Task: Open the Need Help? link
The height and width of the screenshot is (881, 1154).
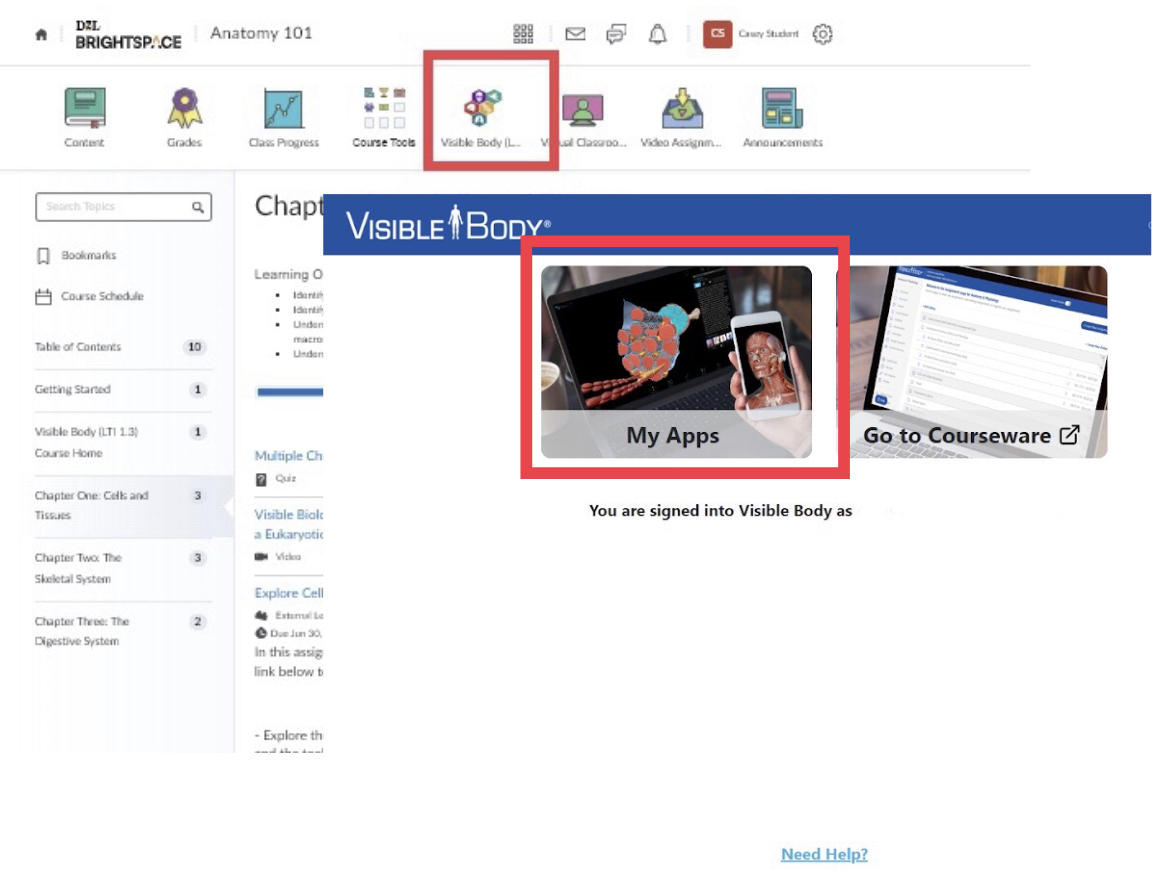Action: click(x=824, y=854)
